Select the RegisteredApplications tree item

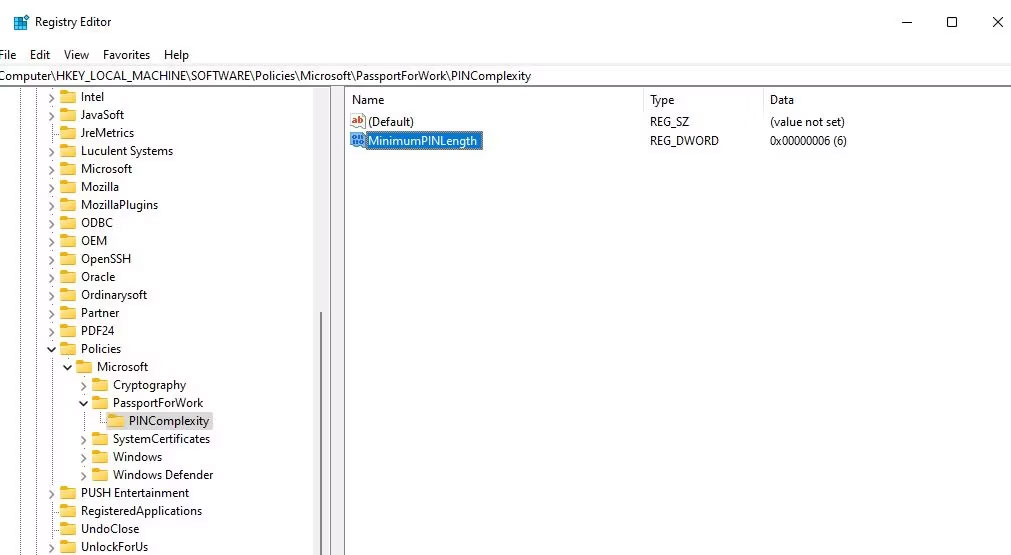click(141, 511)
